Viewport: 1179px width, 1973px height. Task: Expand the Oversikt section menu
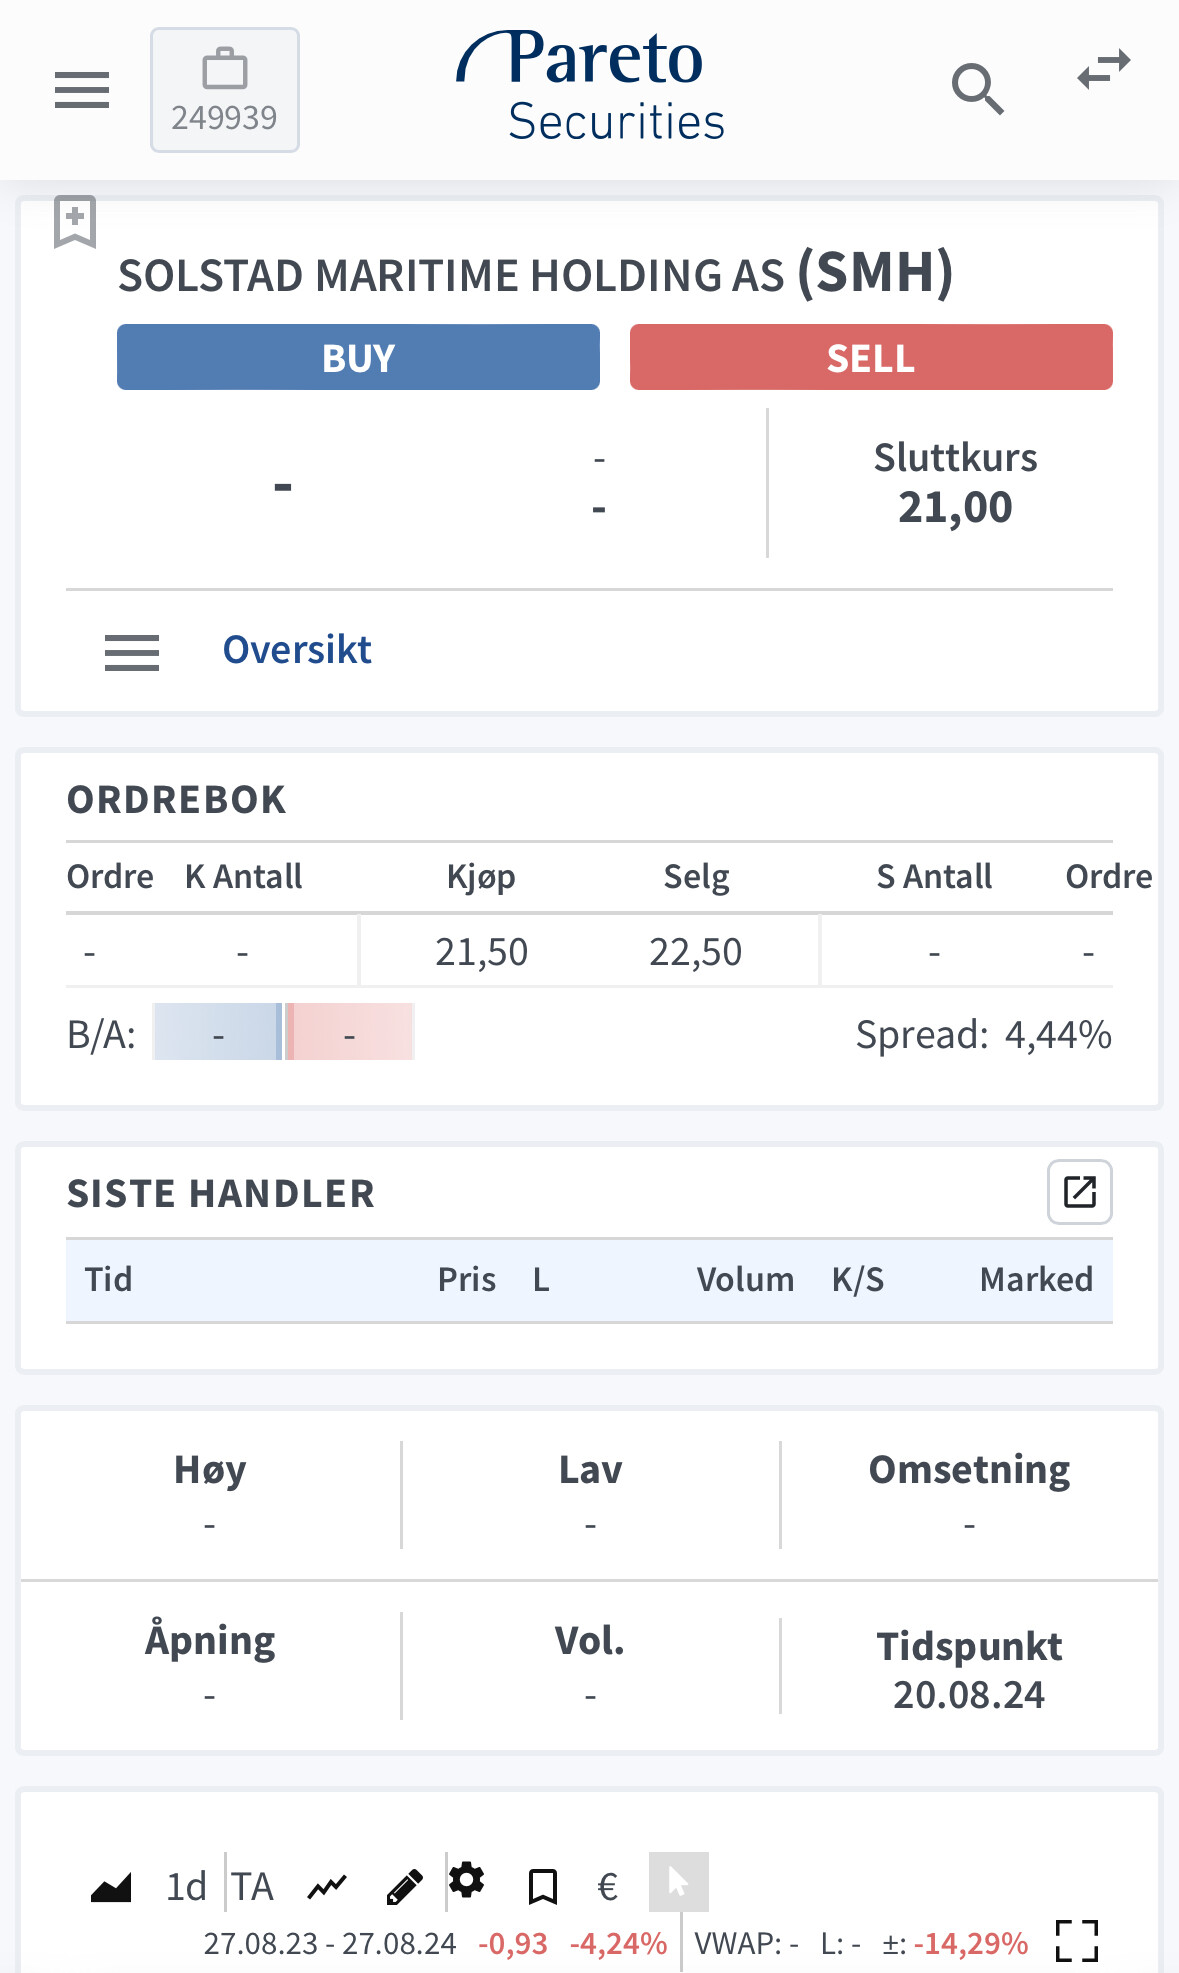tap(132, 652)
